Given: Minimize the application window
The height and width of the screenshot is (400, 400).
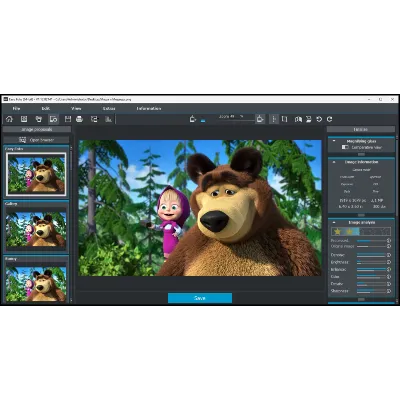Looking at the screenshot, I should tap(369, 99).
